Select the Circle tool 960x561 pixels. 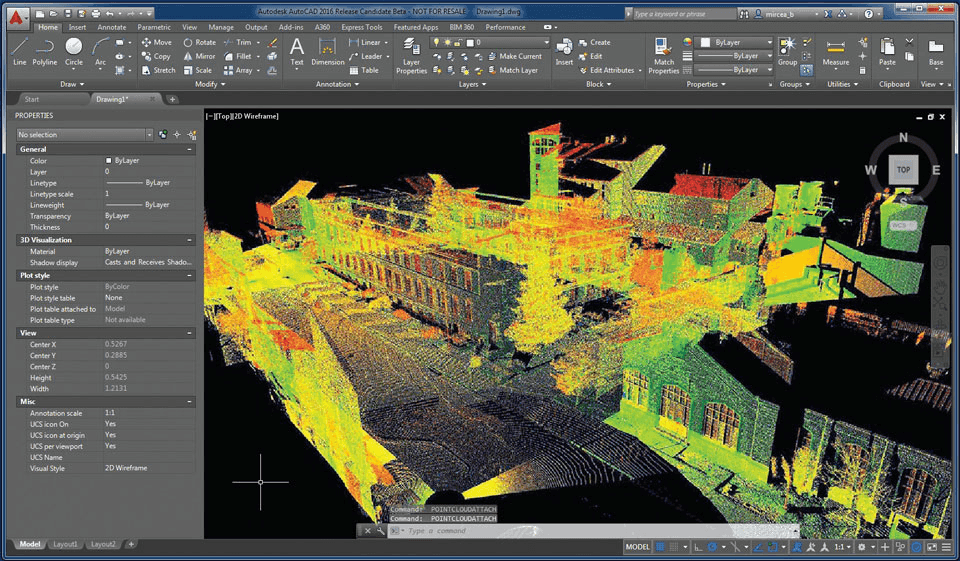[x=73, y=51]
